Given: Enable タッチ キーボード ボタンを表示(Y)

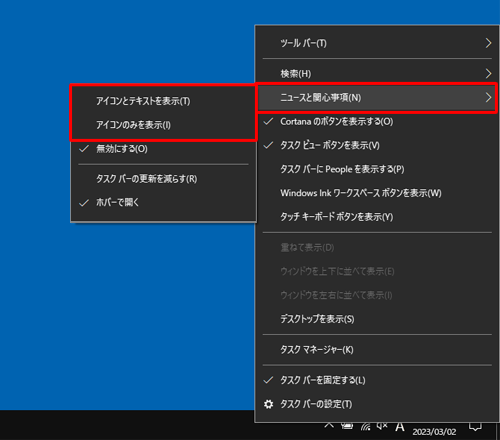Looking at the screenshot, I should (377, 217).
